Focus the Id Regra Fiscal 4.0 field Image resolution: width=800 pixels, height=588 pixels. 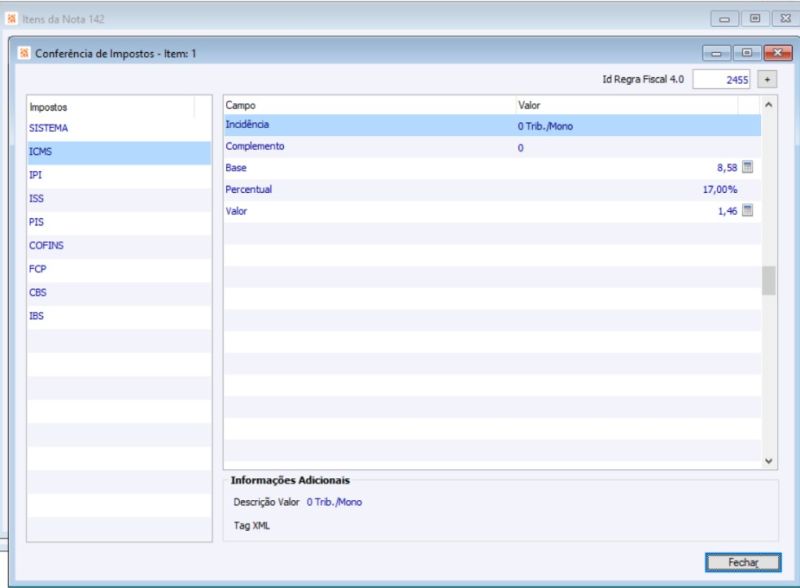coord(721,80)
